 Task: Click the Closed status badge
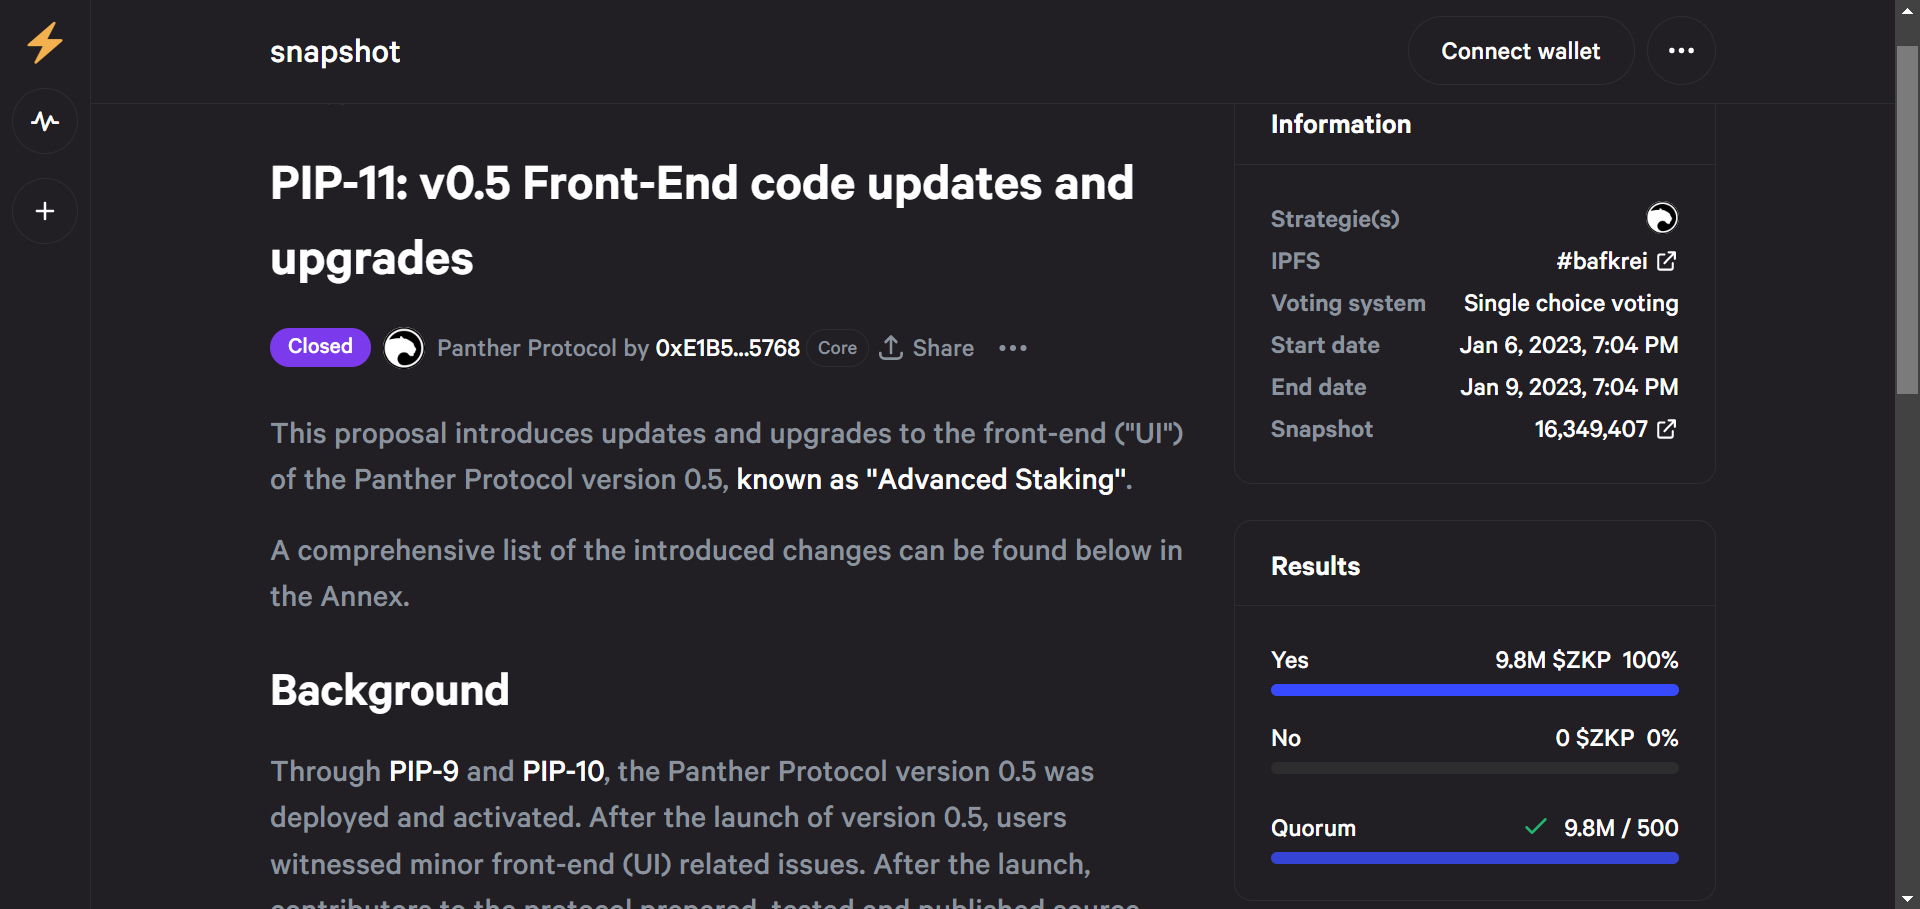click(320, 347)
